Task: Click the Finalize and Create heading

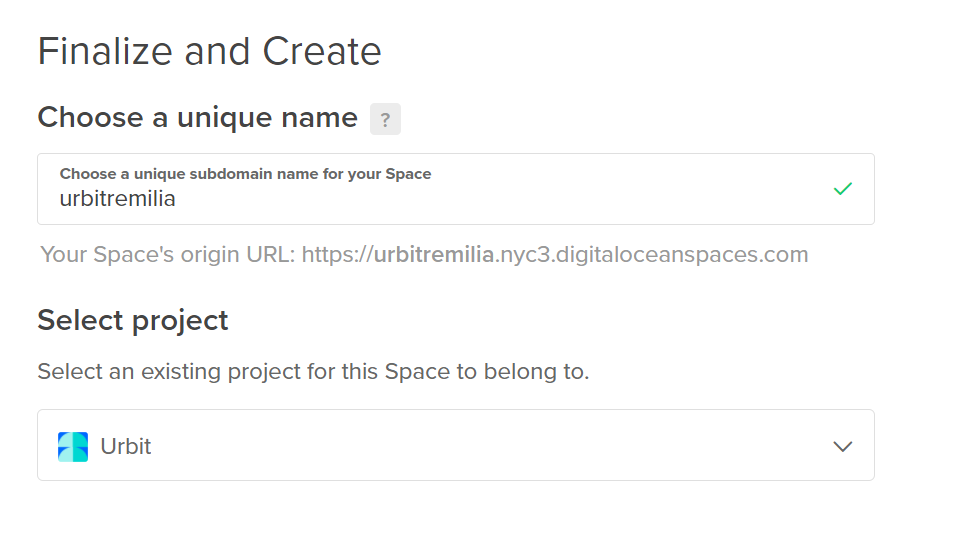Action: [x=209, y=51]
